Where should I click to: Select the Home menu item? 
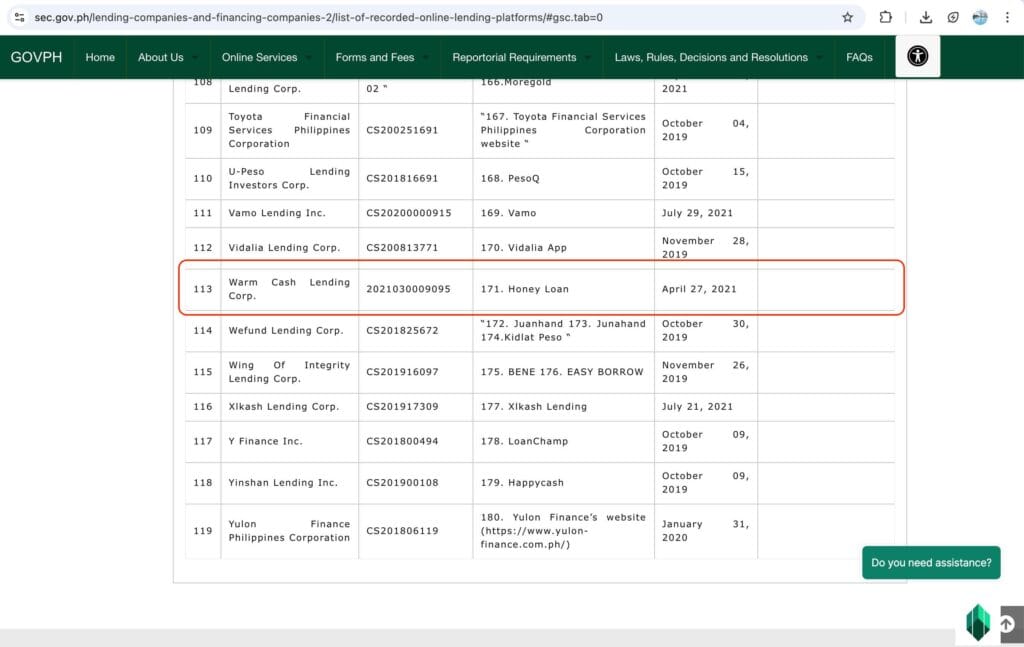pyautogui.click(x=99, y=57)
